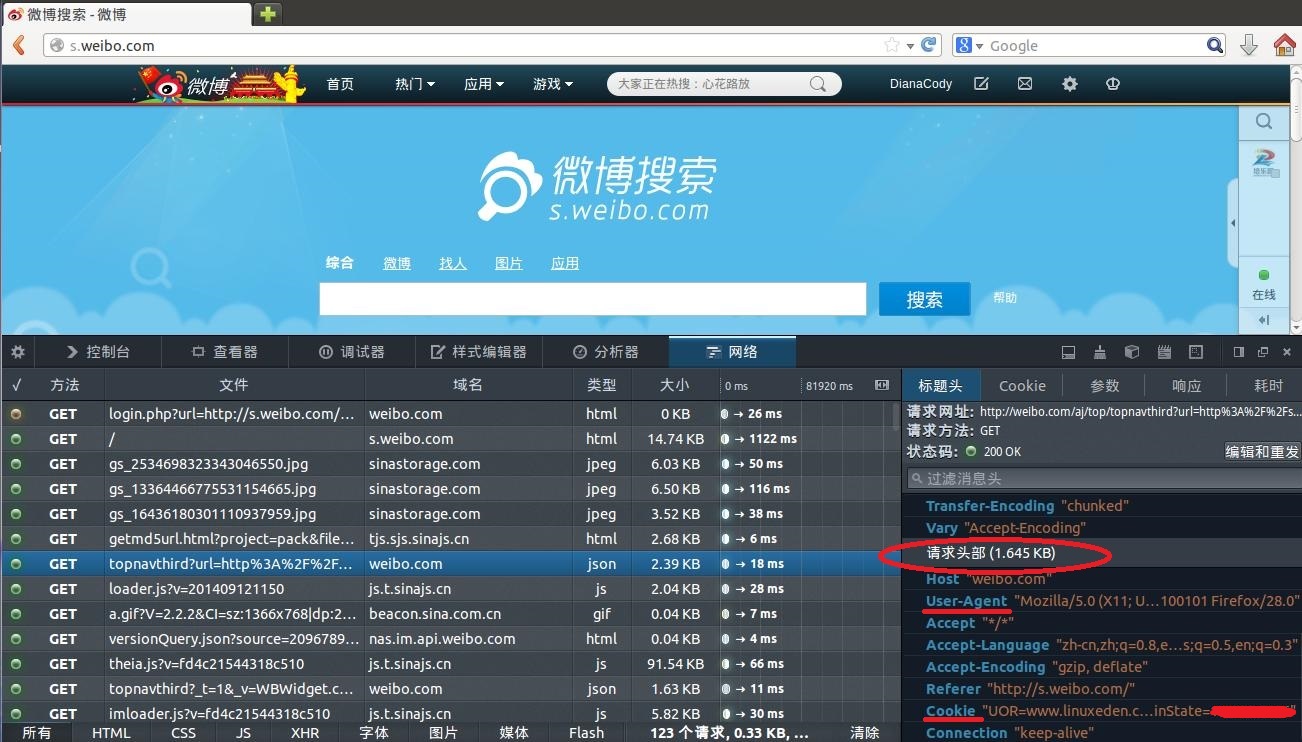Toggle the split console icon in devtools toolbar

coord(1068,352)
